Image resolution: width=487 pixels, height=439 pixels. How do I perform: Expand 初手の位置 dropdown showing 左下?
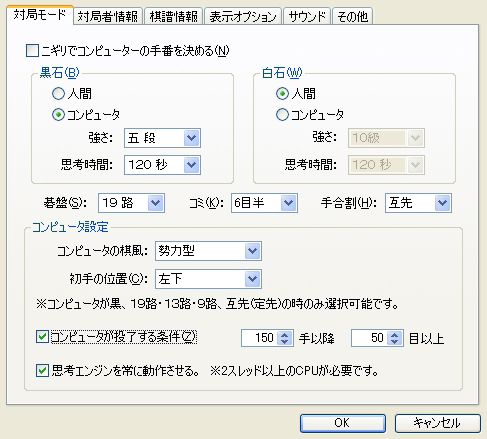pyautogui.click(x=208, y=279)
